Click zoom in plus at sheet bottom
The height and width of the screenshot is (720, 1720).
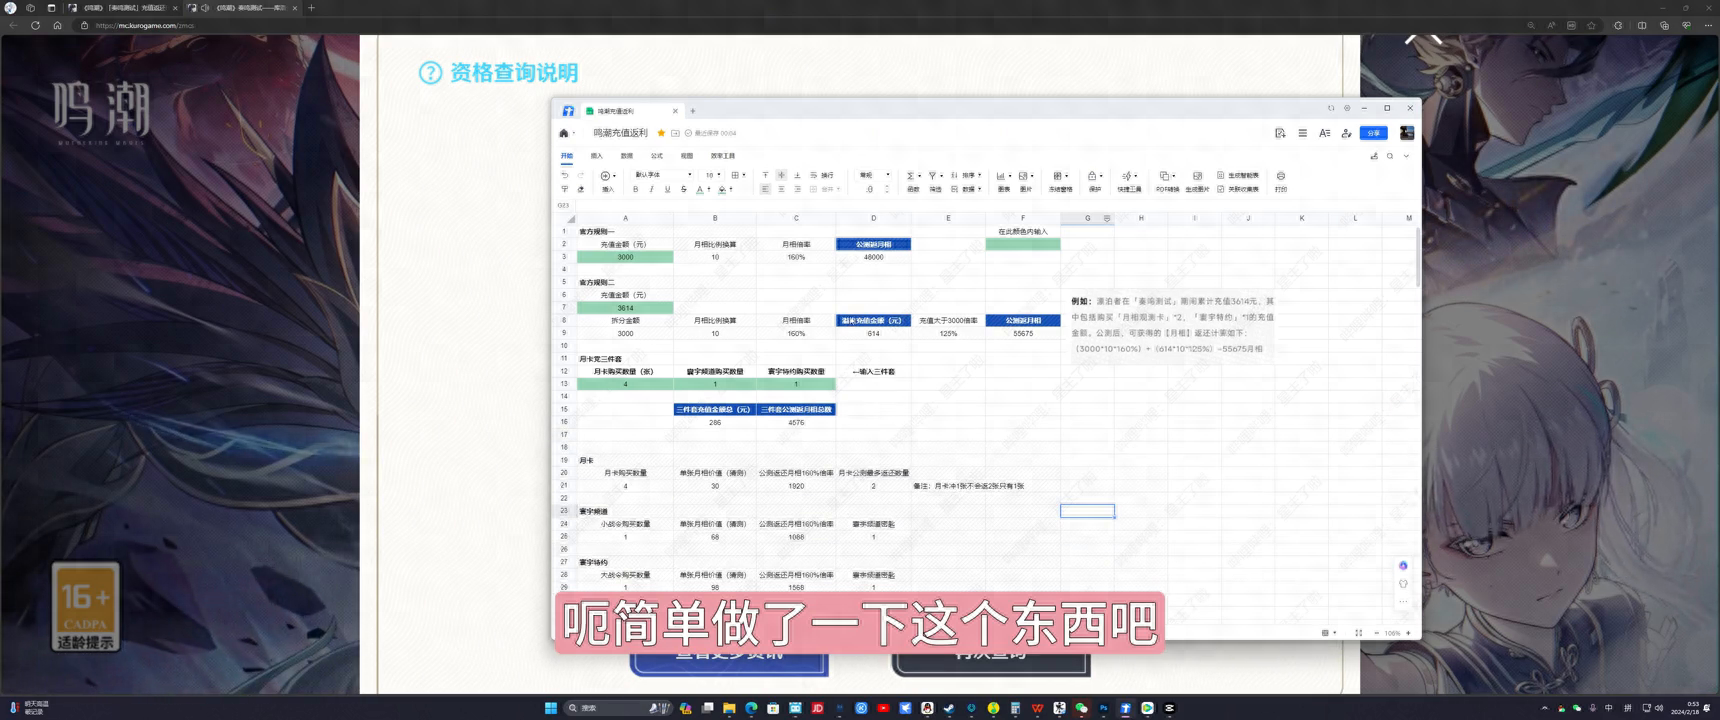click(x=1408, y=633)
